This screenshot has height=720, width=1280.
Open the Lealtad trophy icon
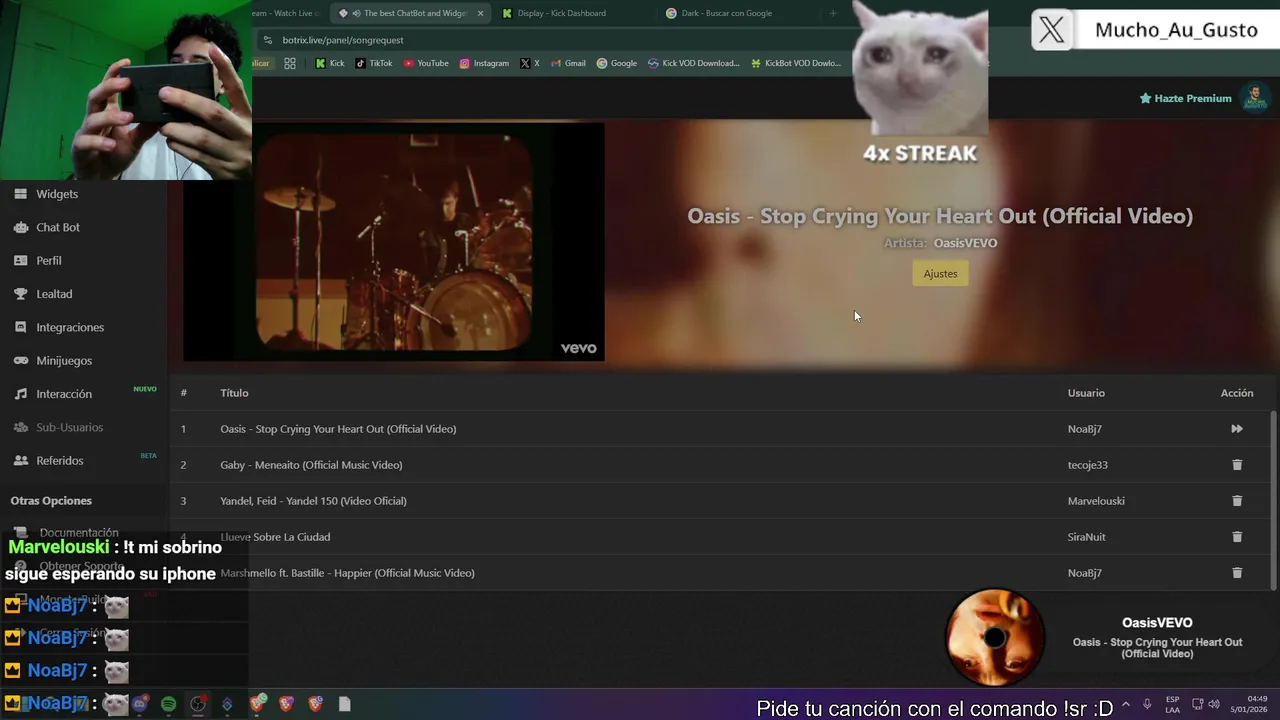(x=20, y=294)
